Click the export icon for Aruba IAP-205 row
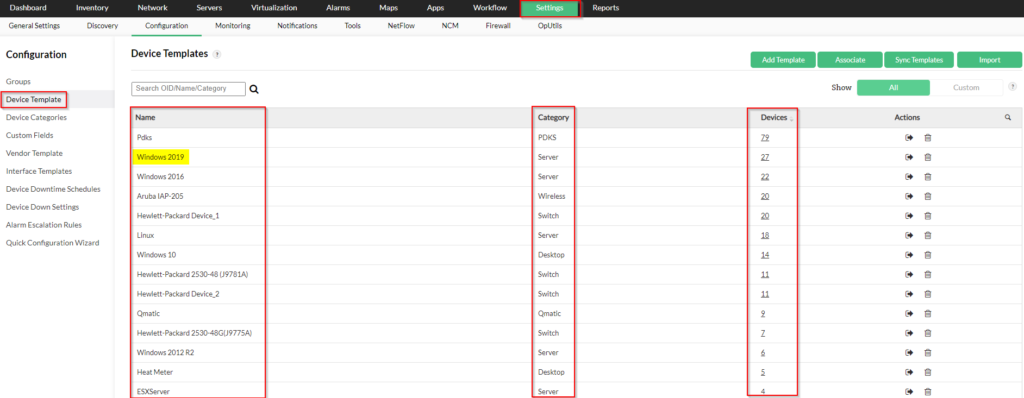The width and height of the screenshot is (1024, 398). pyautogui.click(x=908, y=196)
